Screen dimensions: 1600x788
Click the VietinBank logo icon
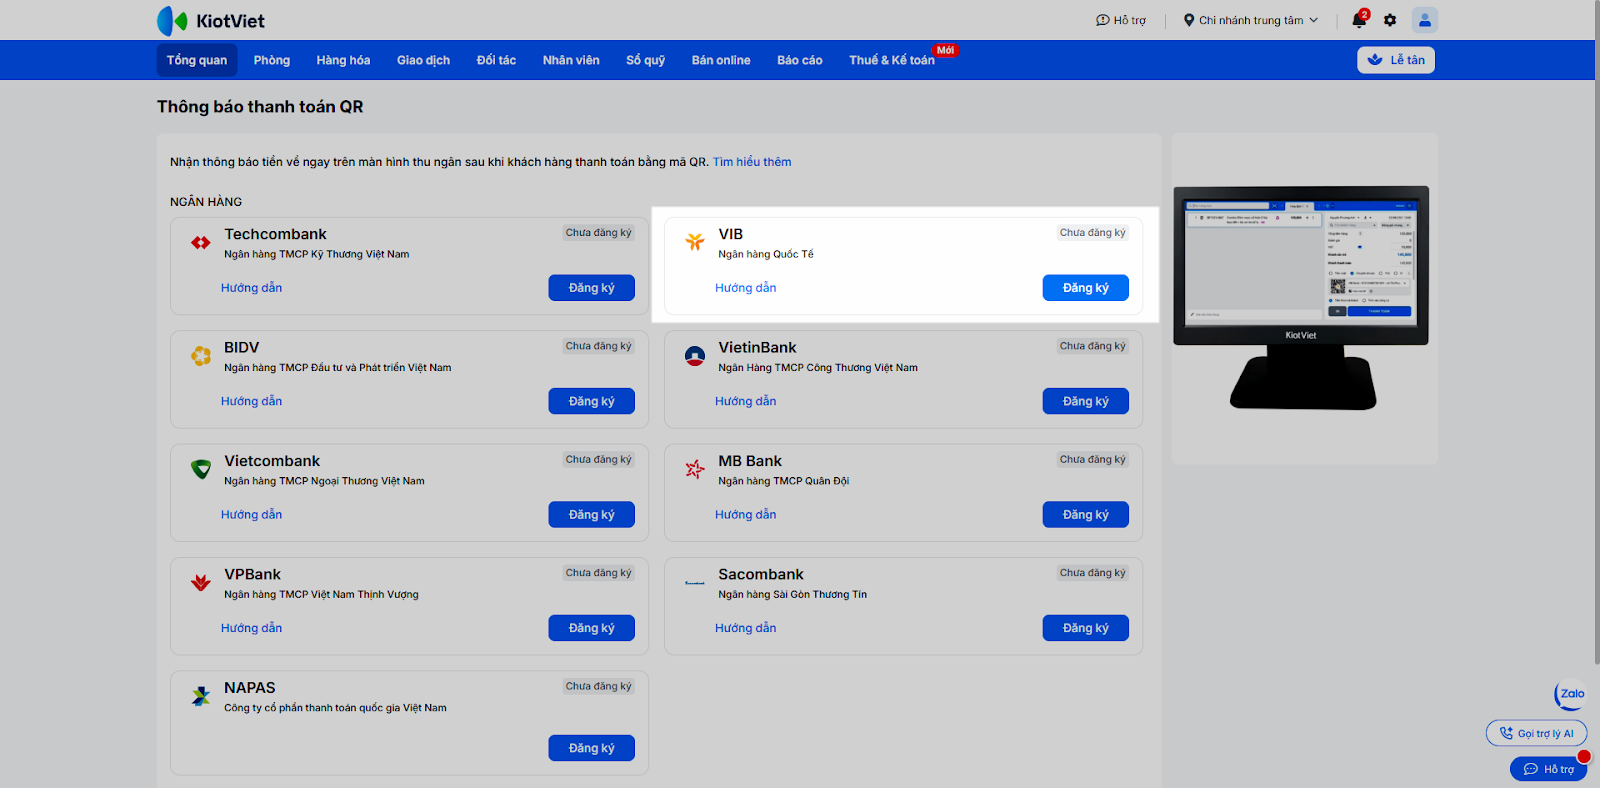tap(695, 356)
